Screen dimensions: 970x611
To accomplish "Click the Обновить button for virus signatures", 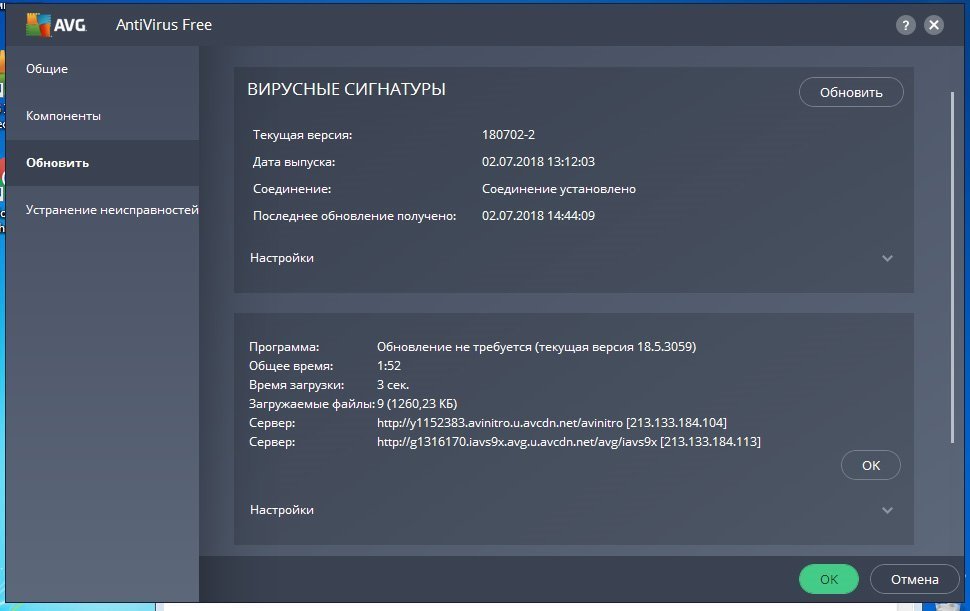I will pyautogui.click(x=851, y=92).
